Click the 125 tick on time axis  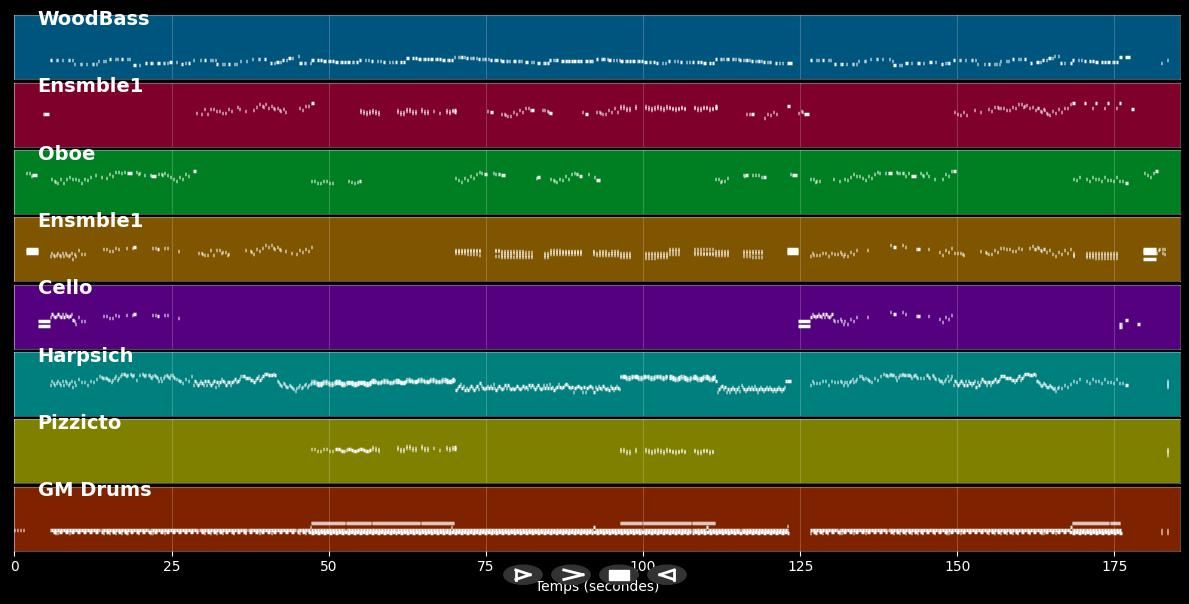tap(800, 566)
